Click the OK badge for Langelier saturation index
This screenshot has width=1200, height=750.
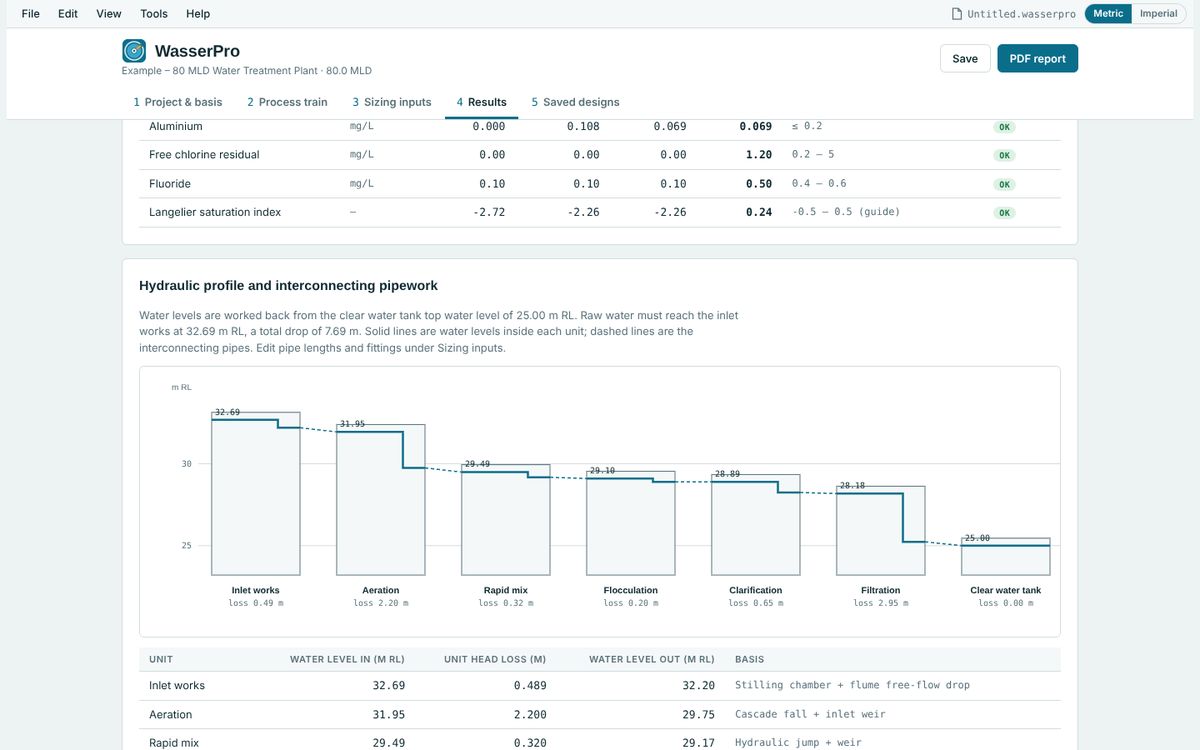[x=1005, y=213]
